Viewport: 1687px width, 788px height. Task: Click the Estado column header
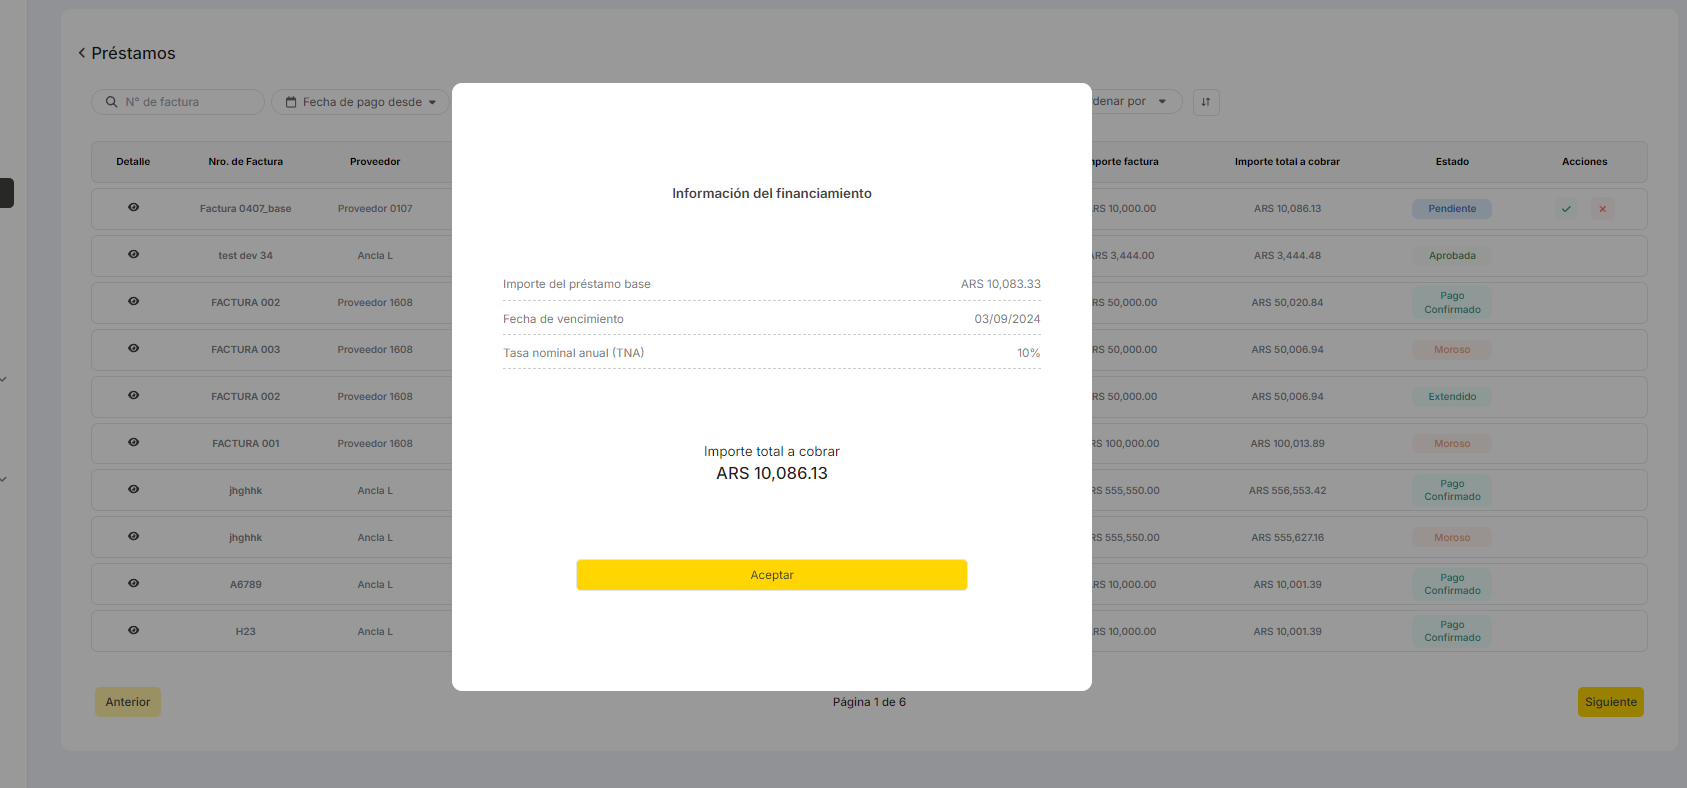pos(1452,162)
